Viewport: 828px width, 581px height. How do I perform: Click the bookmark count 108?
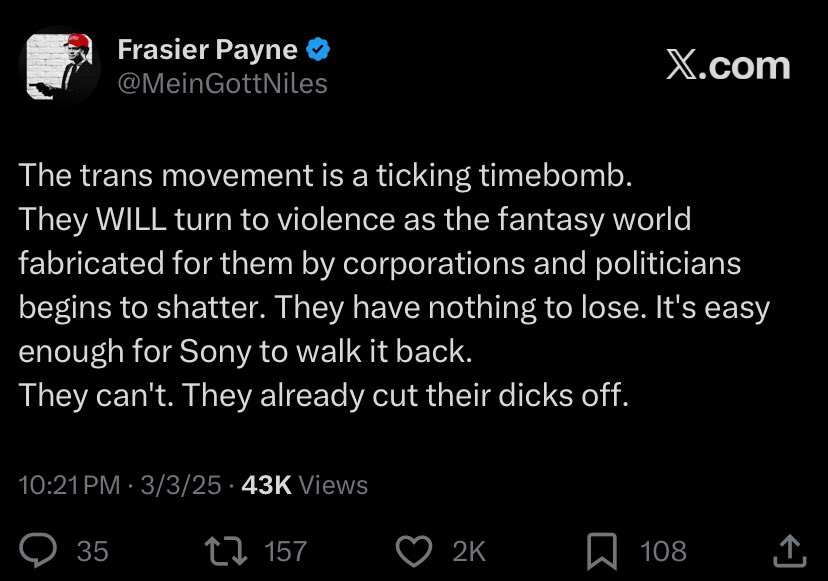pyautogui.click(x=664, y=550)
